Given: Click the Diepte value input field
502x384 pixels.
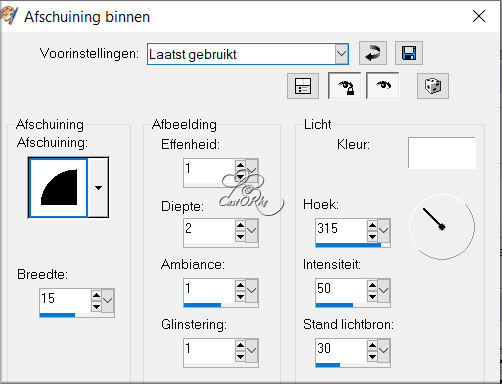Looking at the screenshot, I should click(209, 230).
